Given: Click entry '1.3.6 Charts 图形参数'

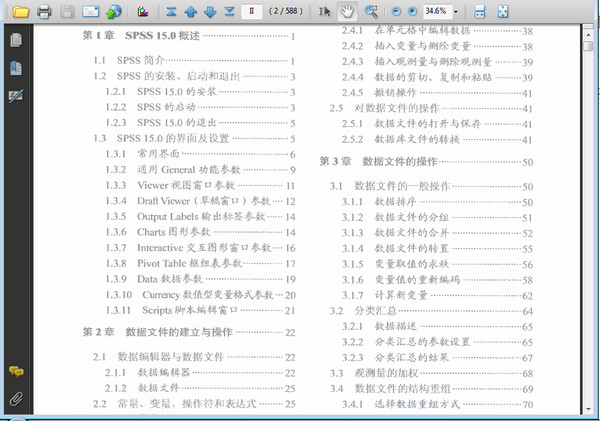Looking at the screenshot, I should pos(158,232).
